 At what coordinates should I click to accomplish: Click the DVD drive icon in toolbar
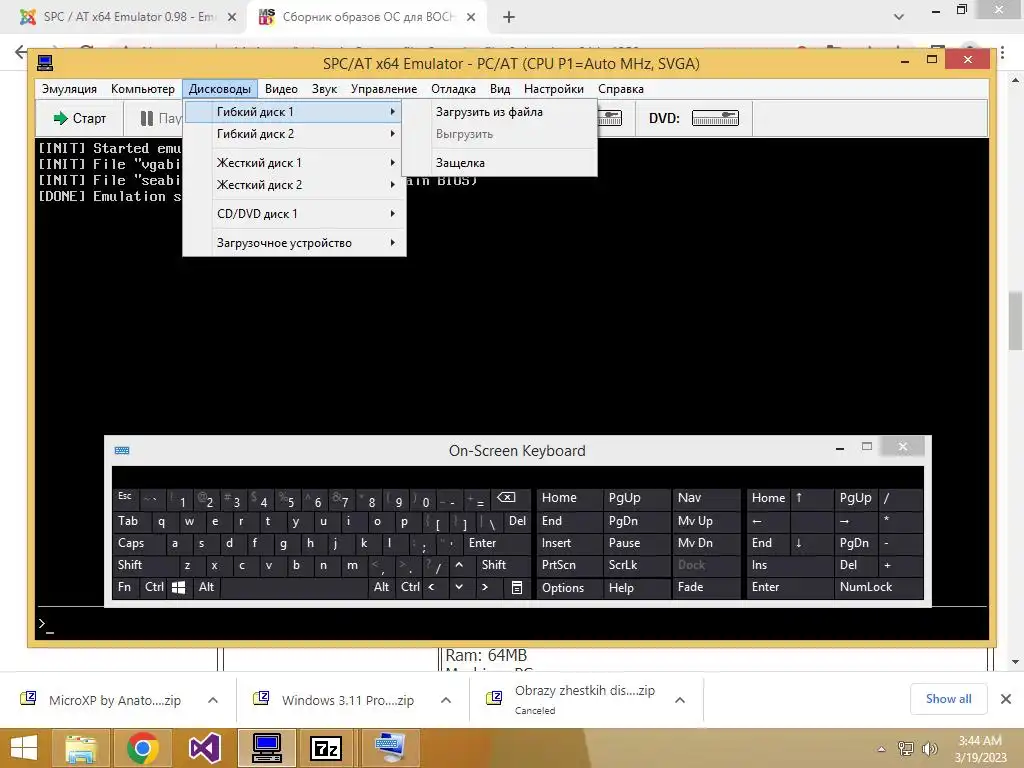coord(715,118)
